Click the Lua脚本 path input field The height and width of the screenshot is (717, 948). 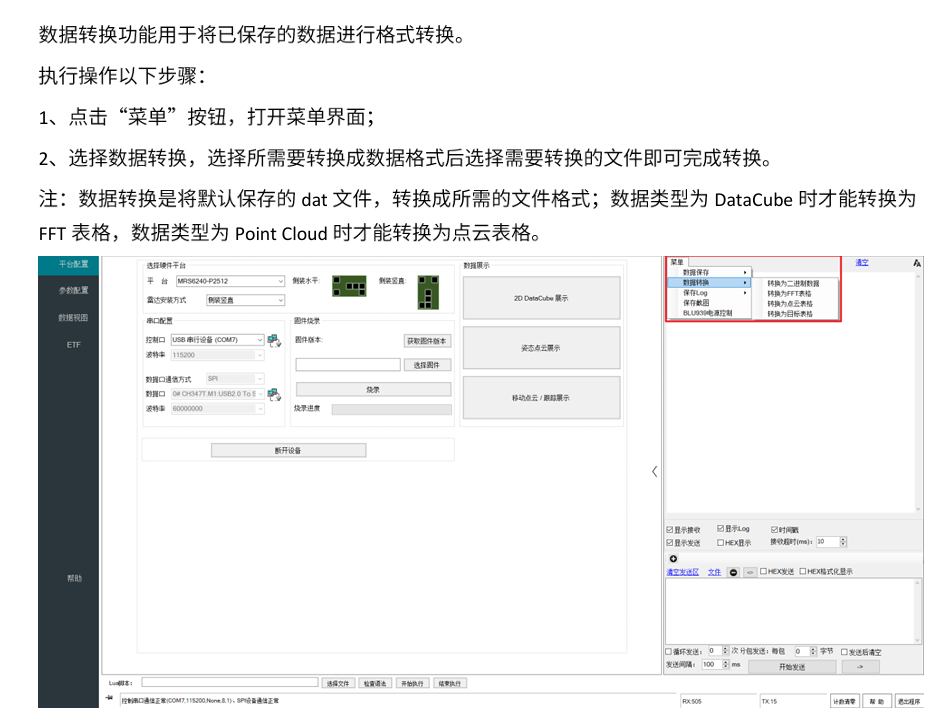[x=230, y=682]
